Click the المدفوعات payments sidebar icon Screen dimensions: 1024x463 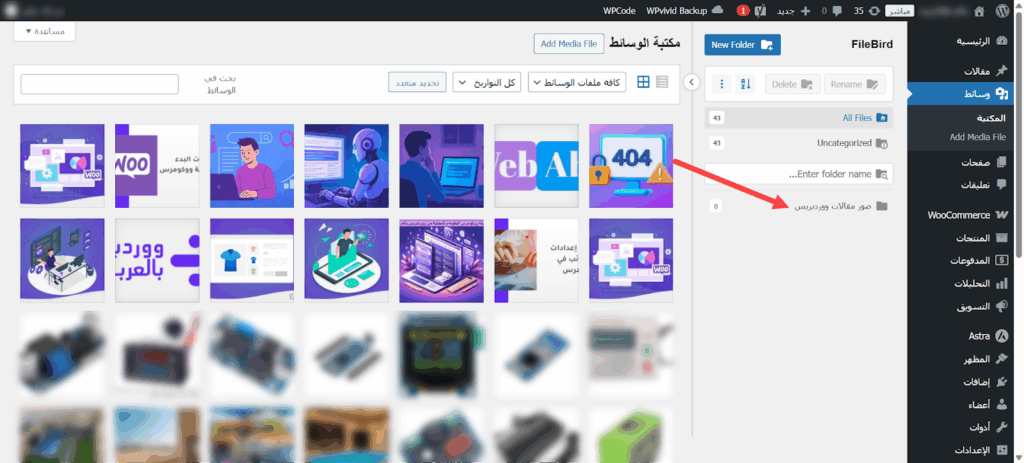[x=1002, y=261]
